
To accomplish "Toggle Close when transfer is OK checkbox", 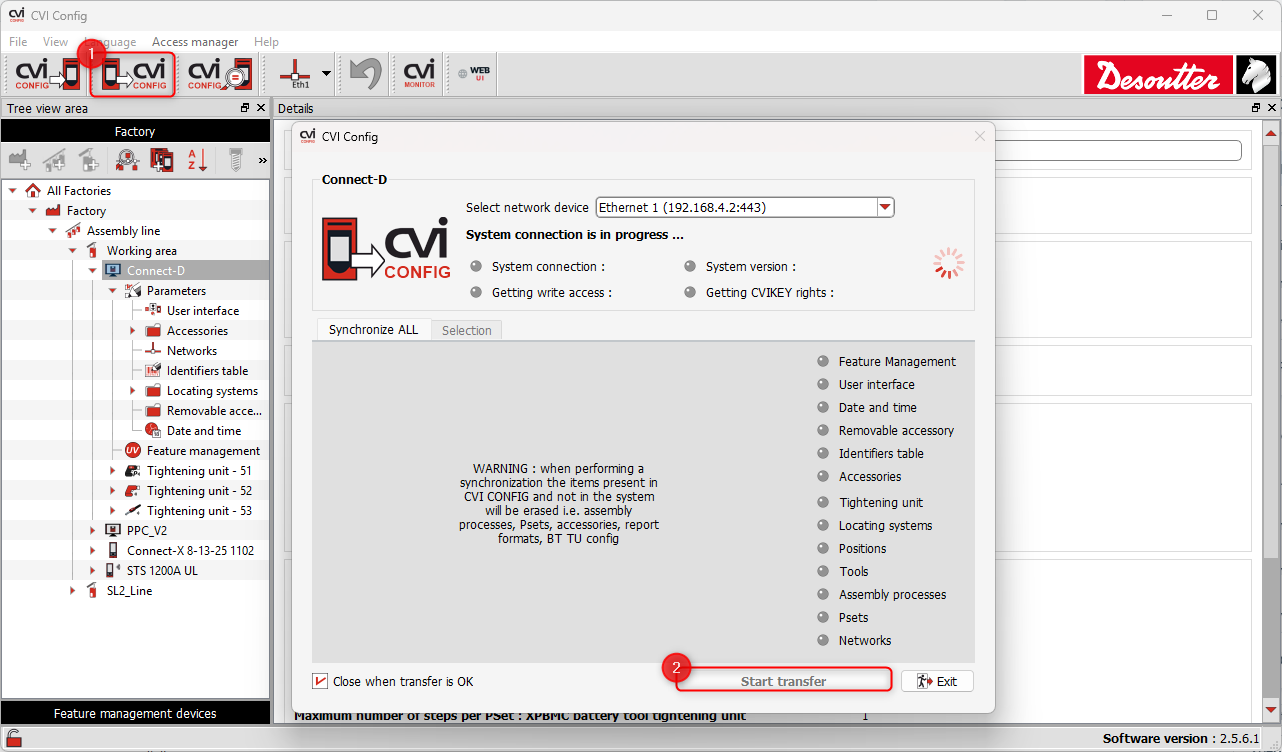I will click(x=320, y=681).
